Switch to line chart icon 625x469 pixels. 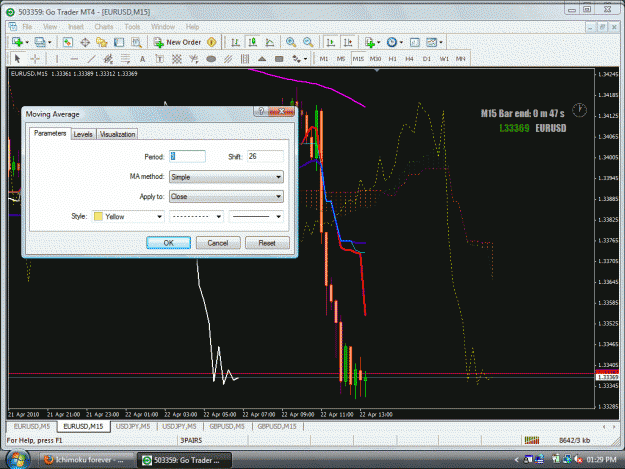270,42
